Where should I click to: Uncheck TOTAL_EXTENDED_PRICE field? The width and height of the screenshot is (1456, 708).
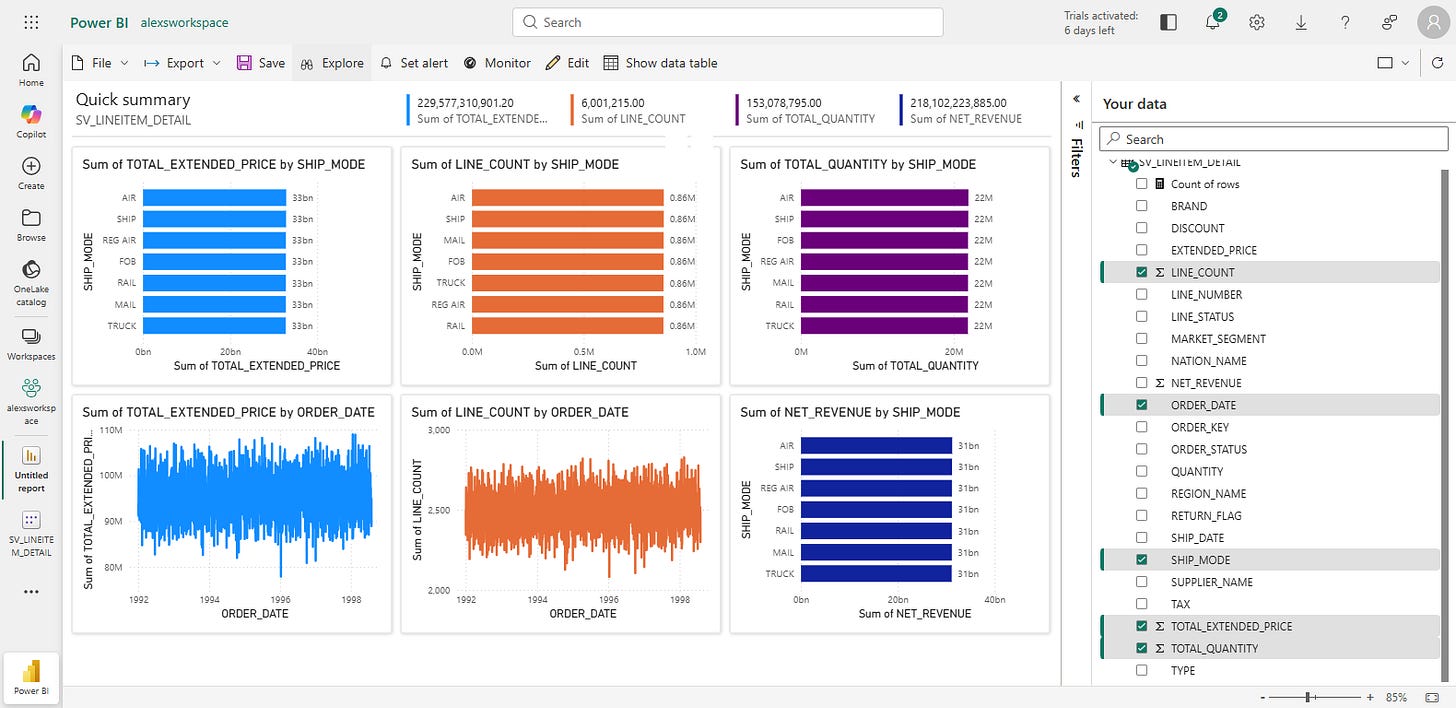pos(1141,626)
